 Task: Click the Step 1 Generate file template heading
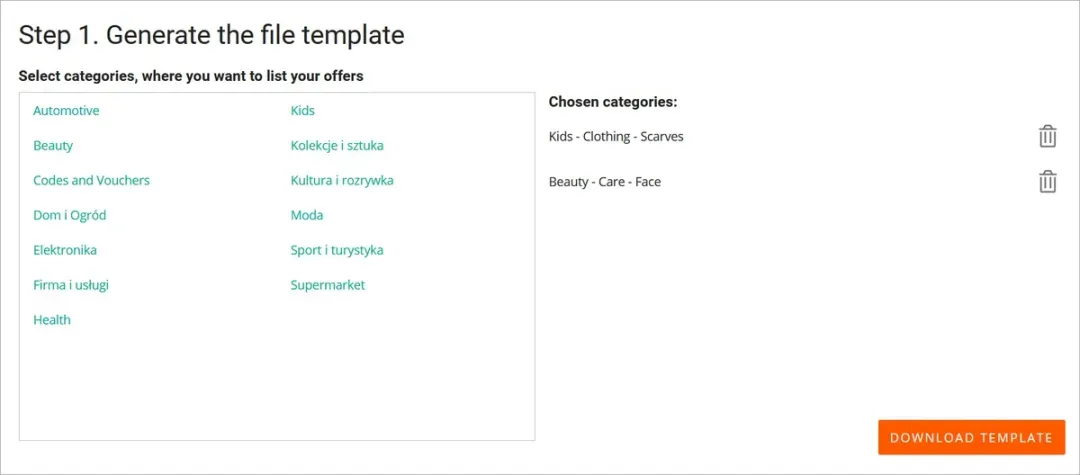click(x=212, y=35)
